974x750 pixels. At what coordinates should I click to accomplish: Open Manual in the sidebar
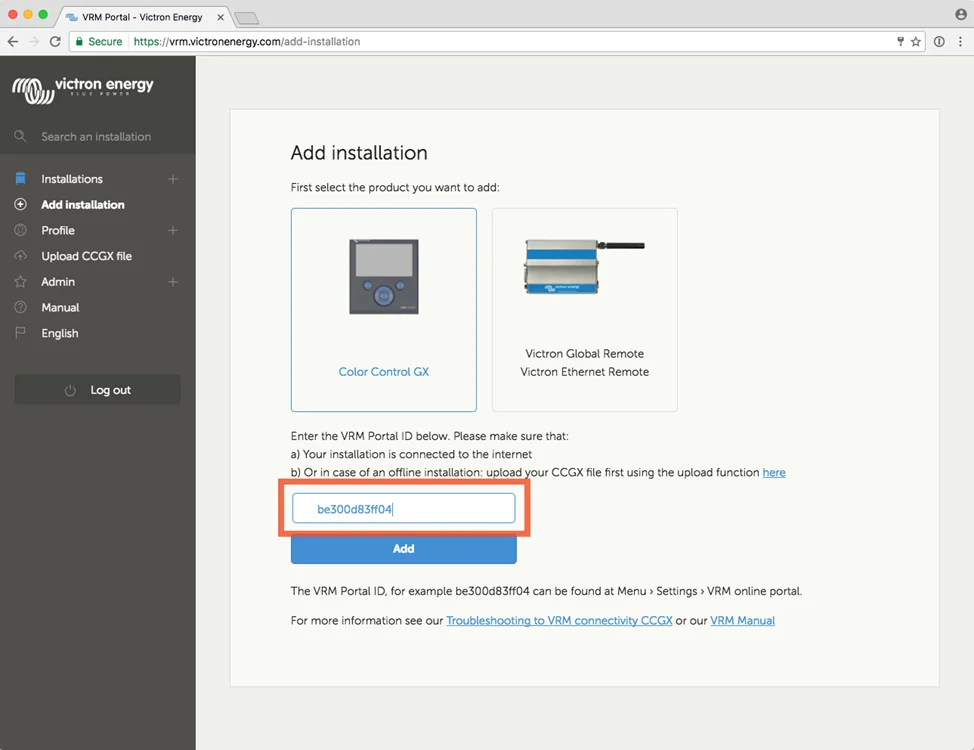click(x=60, y=308)
